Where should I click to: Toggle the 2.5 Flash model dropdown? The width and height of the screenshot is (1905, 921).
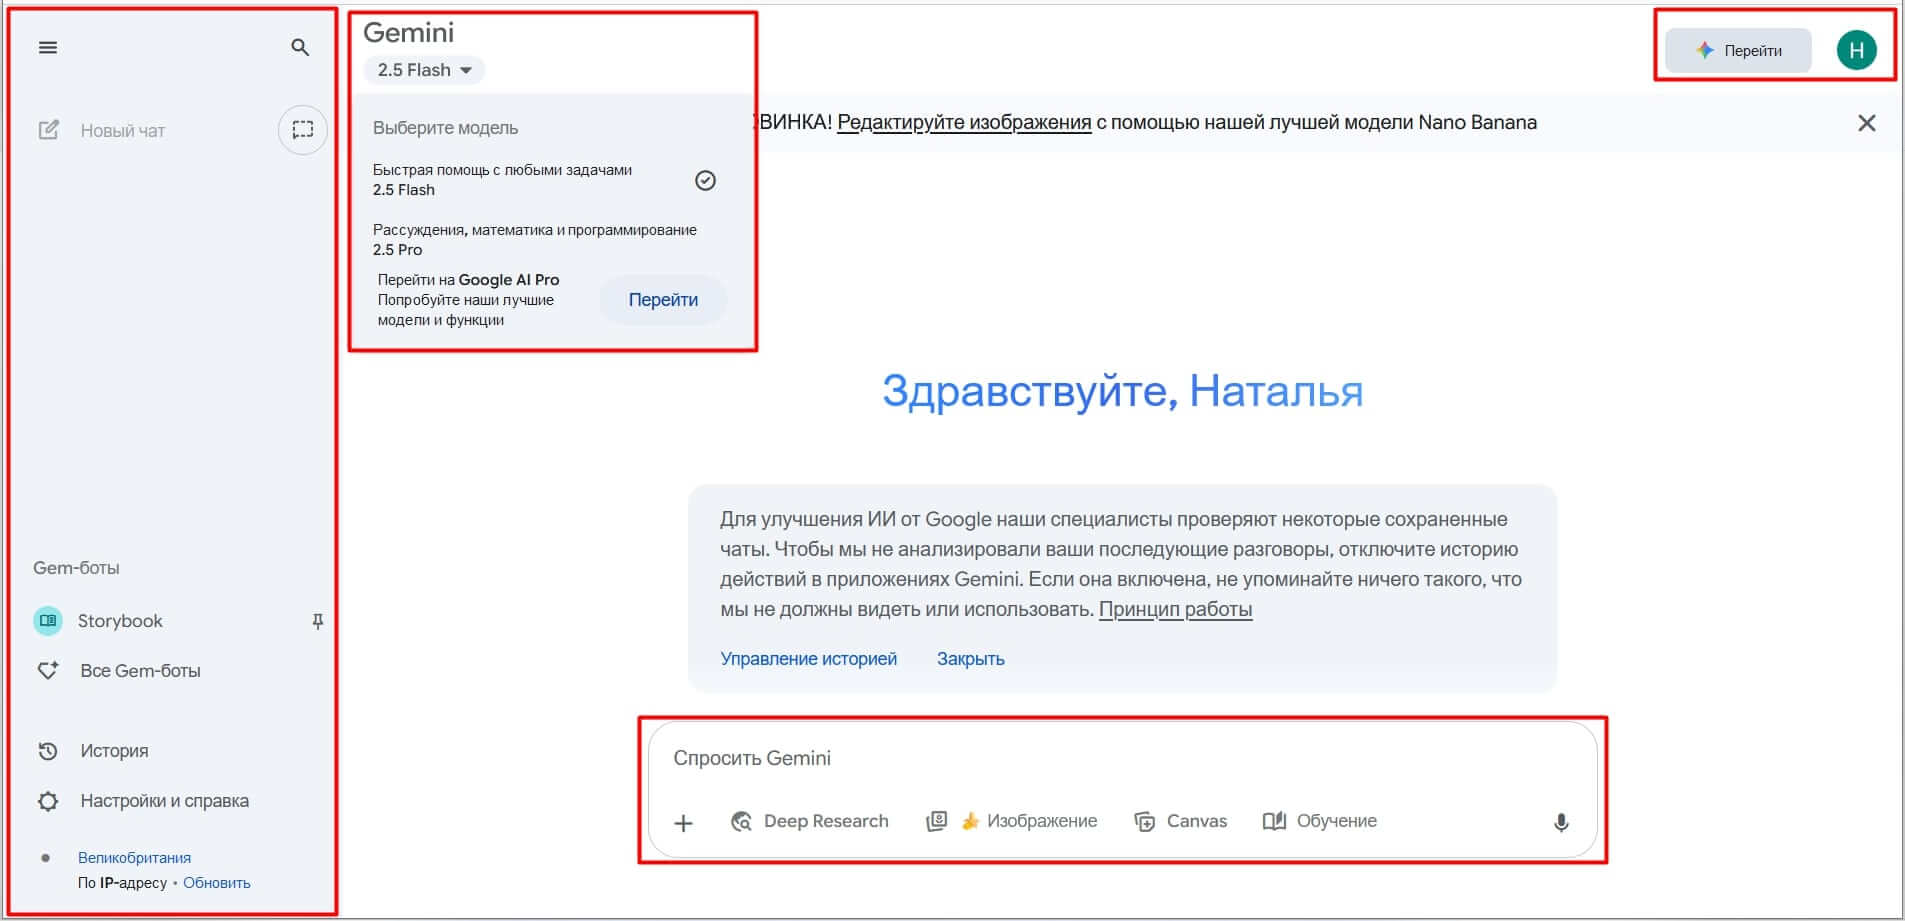(x=424, y=70)
